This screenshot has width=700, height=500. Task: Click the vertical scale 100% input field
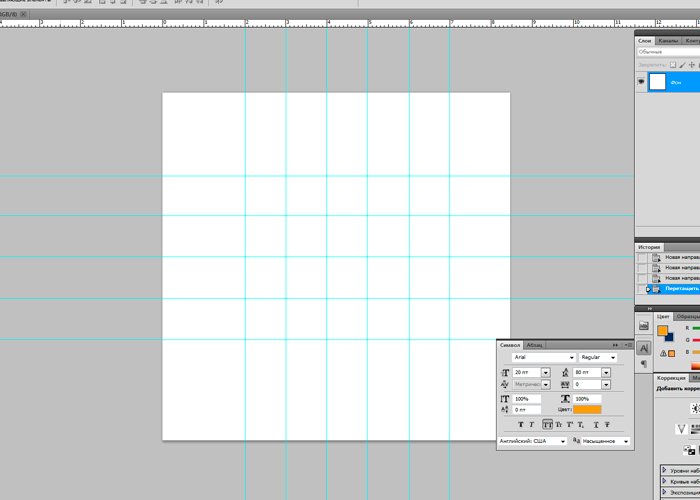click(x=527, y=398)
